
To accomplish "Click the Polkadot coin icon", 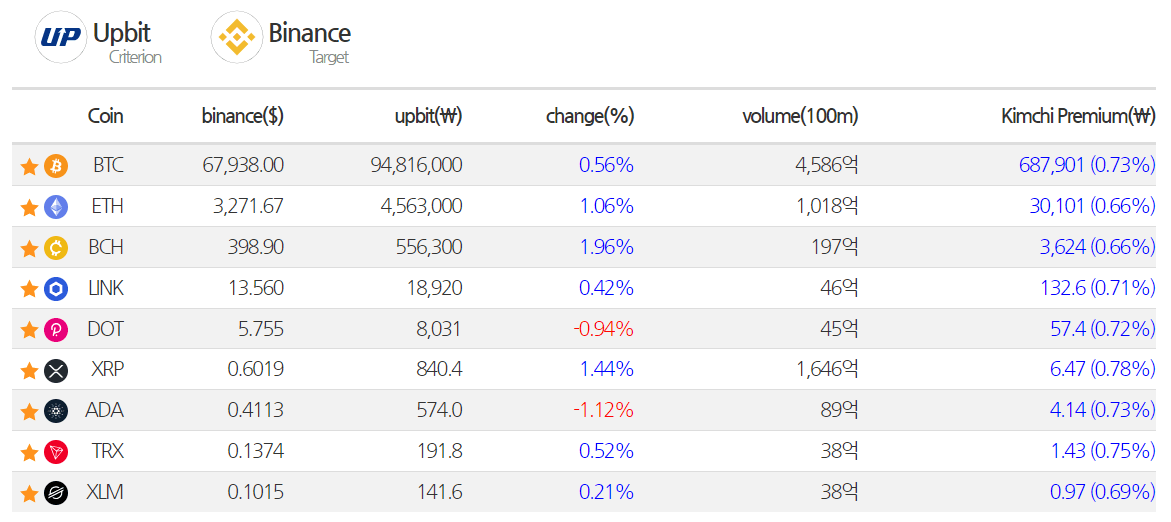I will click(56, 330).
